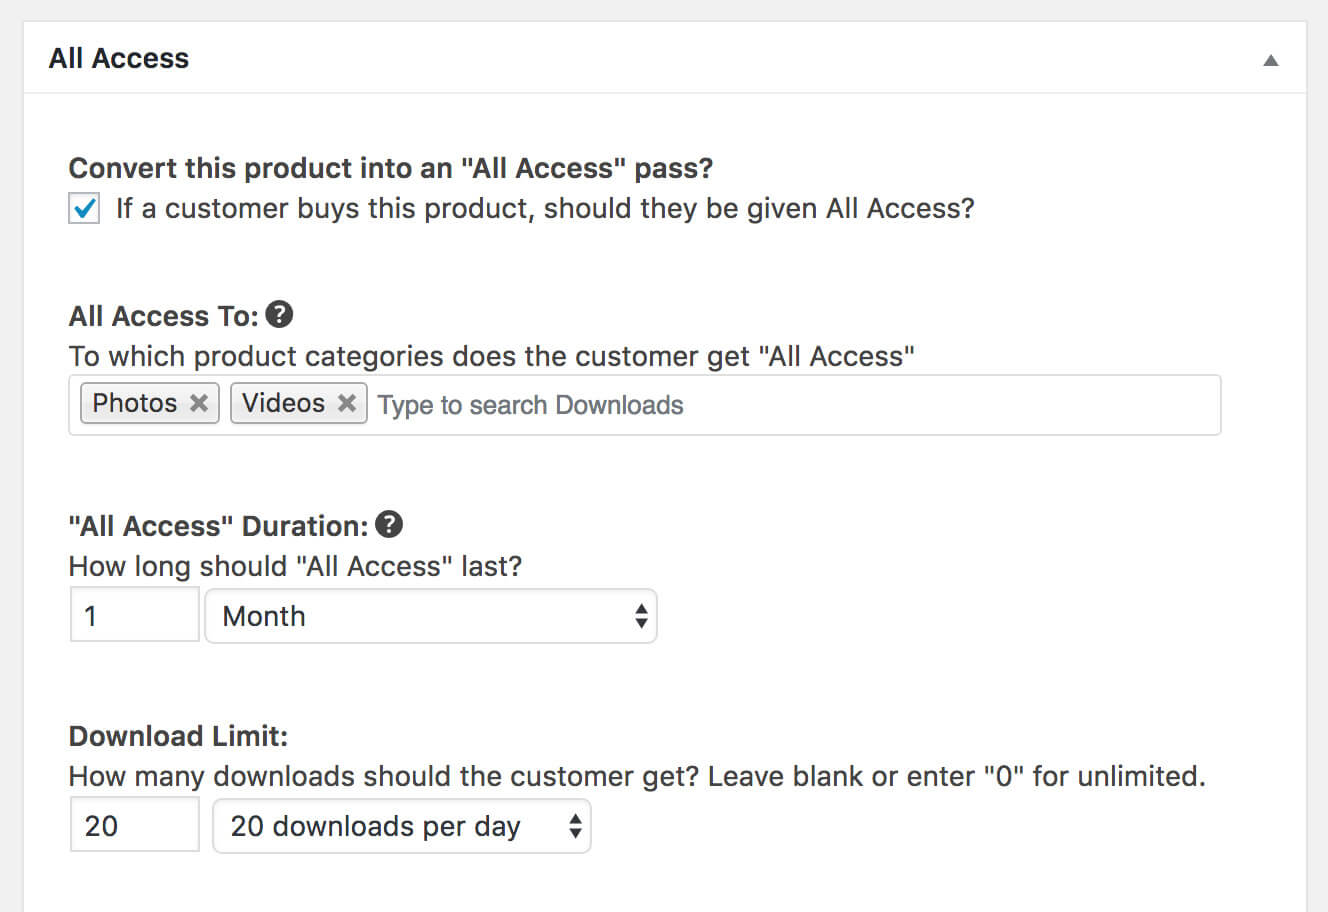
Task: Click the arrows on the Month select
Action: pos(641,616)
